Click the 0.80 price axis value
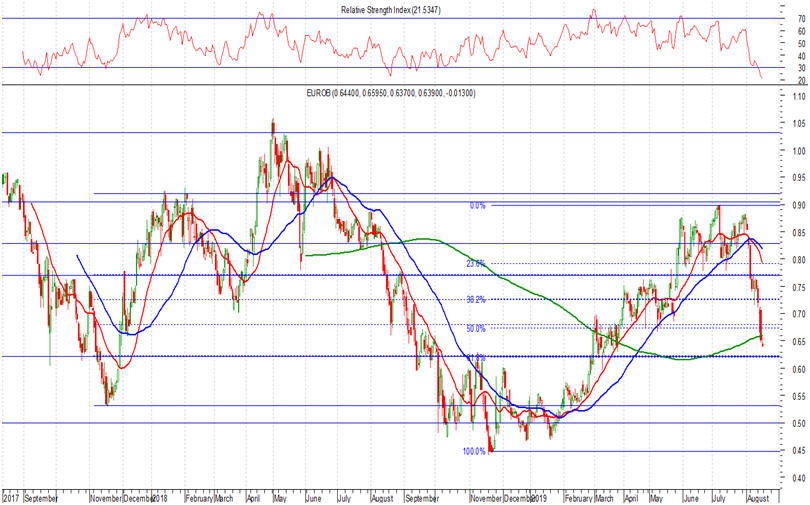The image size is (810, 505). pyautogui.click(x=798, y=260)
